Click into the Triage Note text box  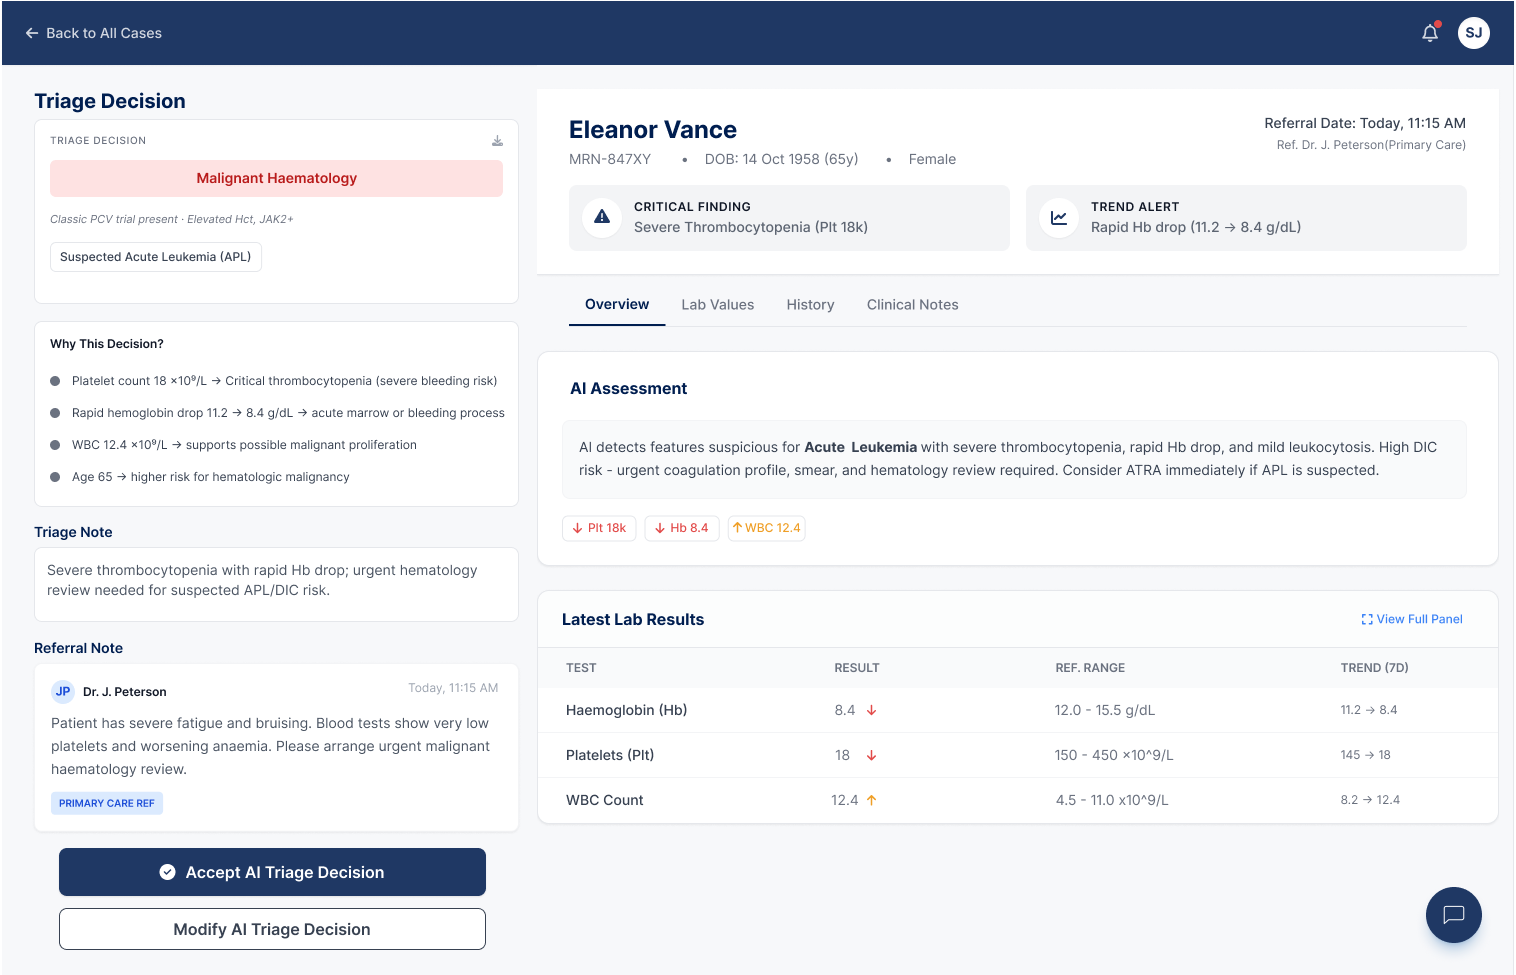pyautogui.click(x=276, y=584)
